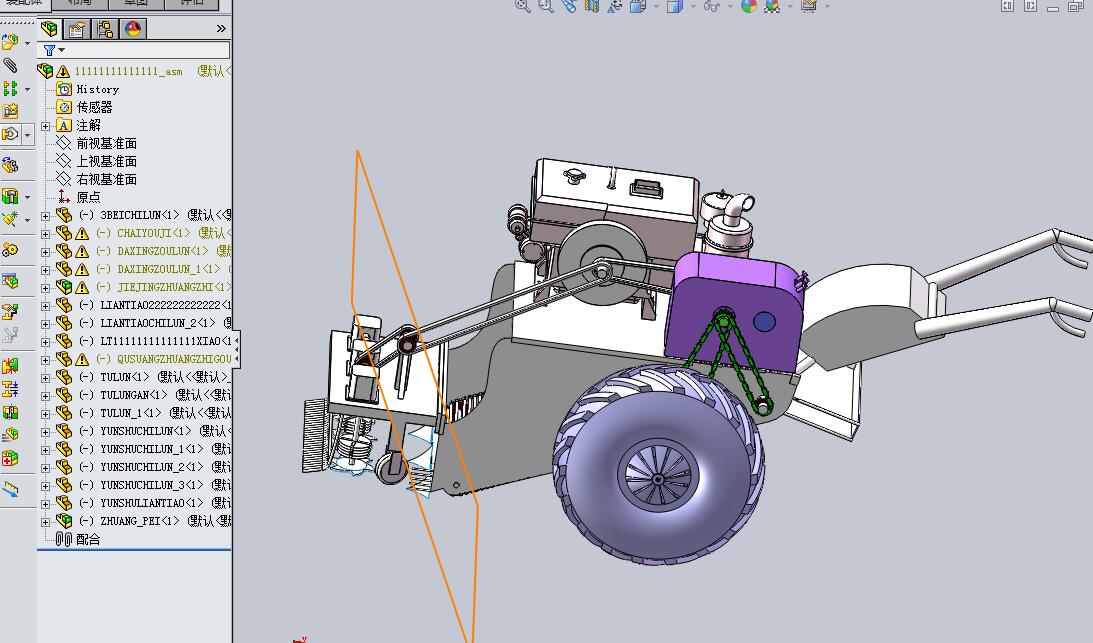Image resolution: width=1093 pixels, height=643 pixels.
Task: Toggle the Instant3D ruler tool
Action: coord(10,489)
